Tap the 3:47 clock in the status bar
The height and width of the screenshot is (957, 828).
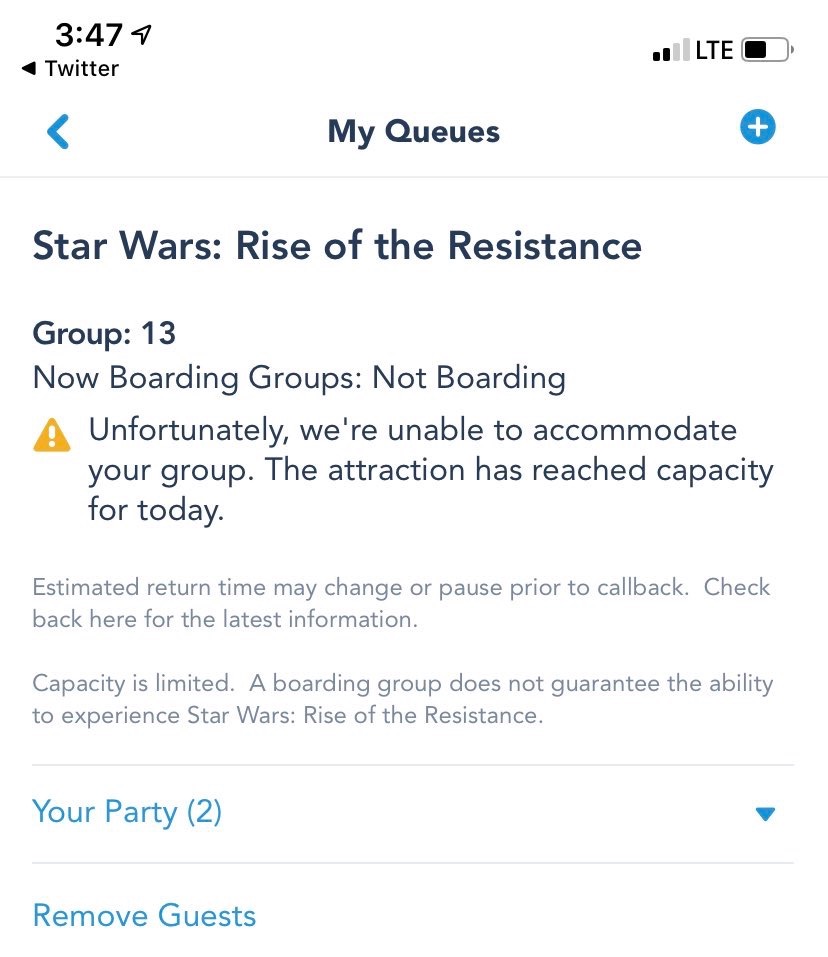coord(88,35)
